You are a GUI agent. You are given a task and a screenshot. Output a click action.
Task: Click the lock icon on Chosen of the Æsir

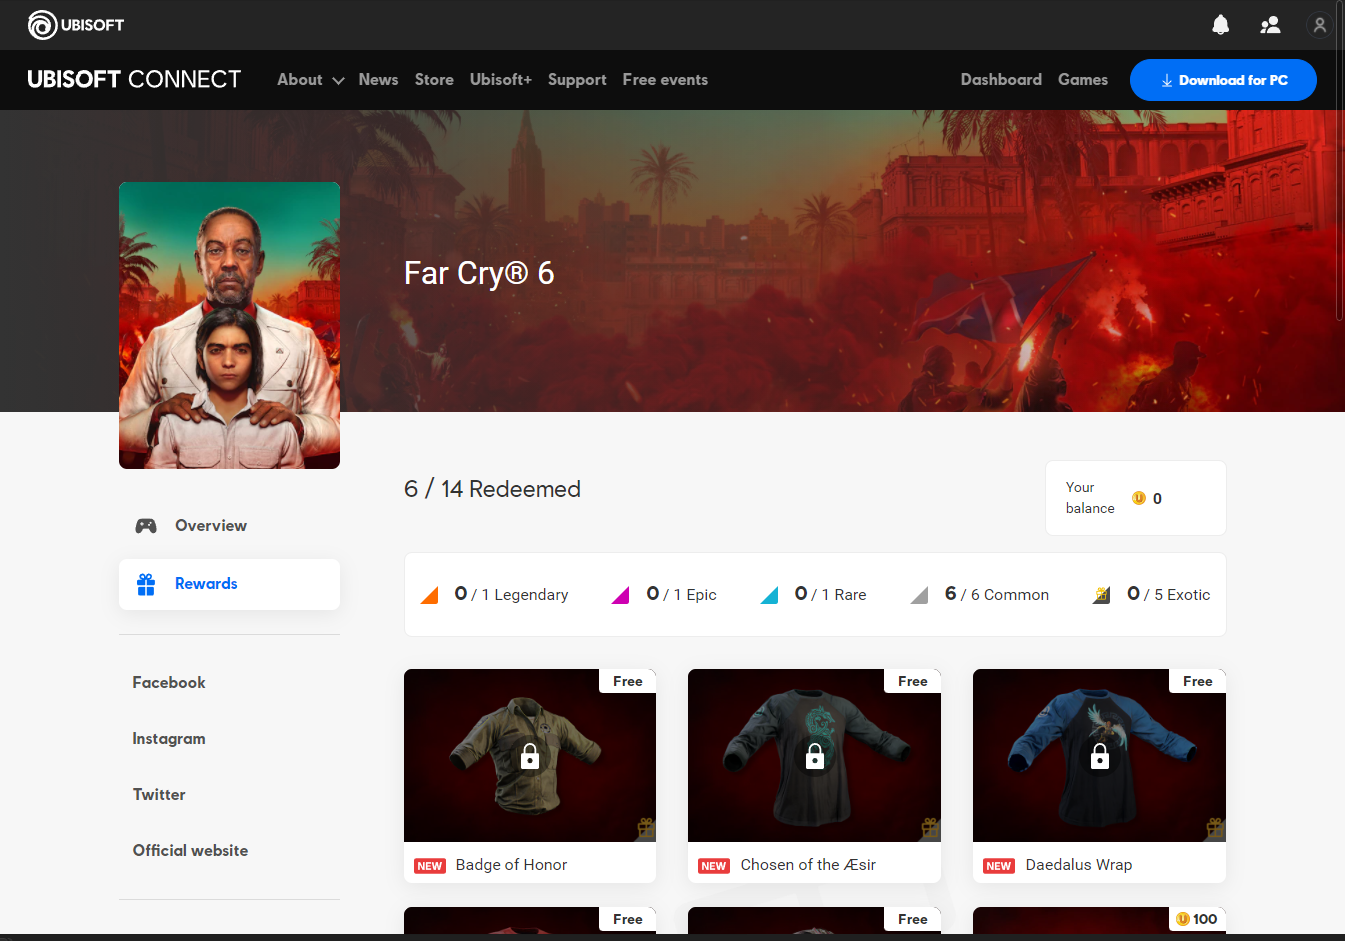point(815,756)
